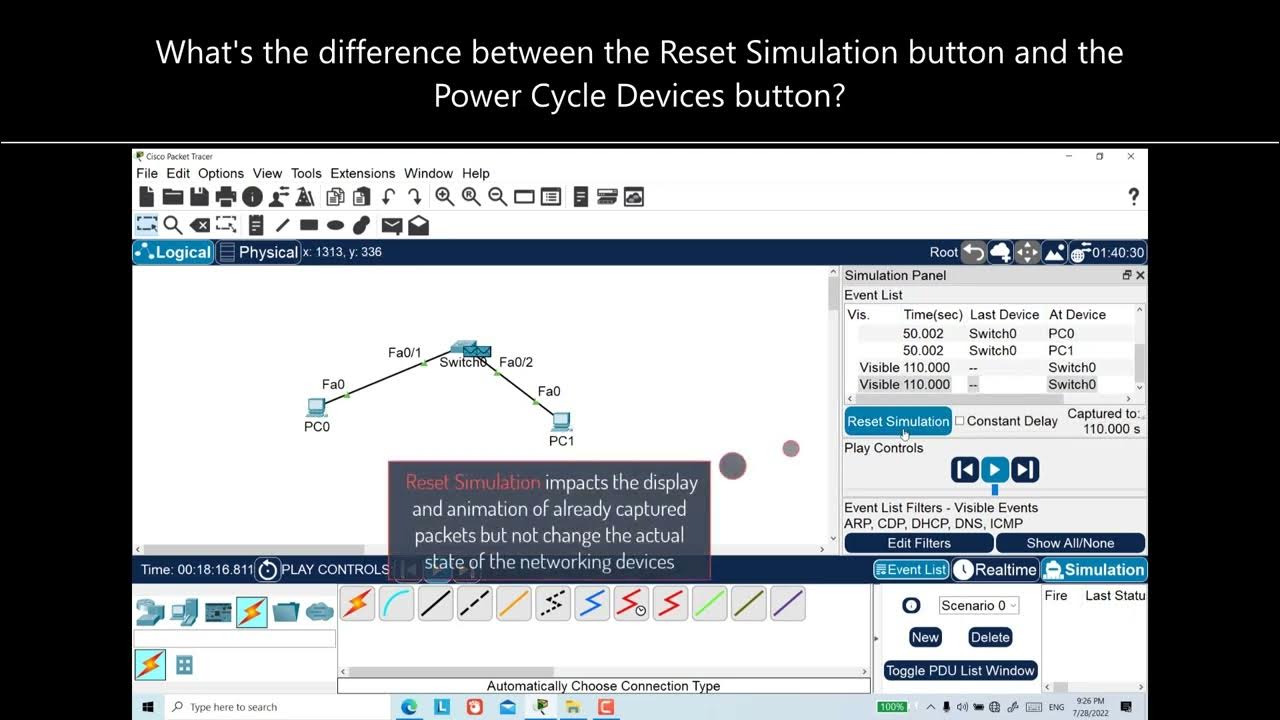Viewport: 1280px width, 720px height.
Task: Click the Edit Filters button
Action: tap(919, 543)
